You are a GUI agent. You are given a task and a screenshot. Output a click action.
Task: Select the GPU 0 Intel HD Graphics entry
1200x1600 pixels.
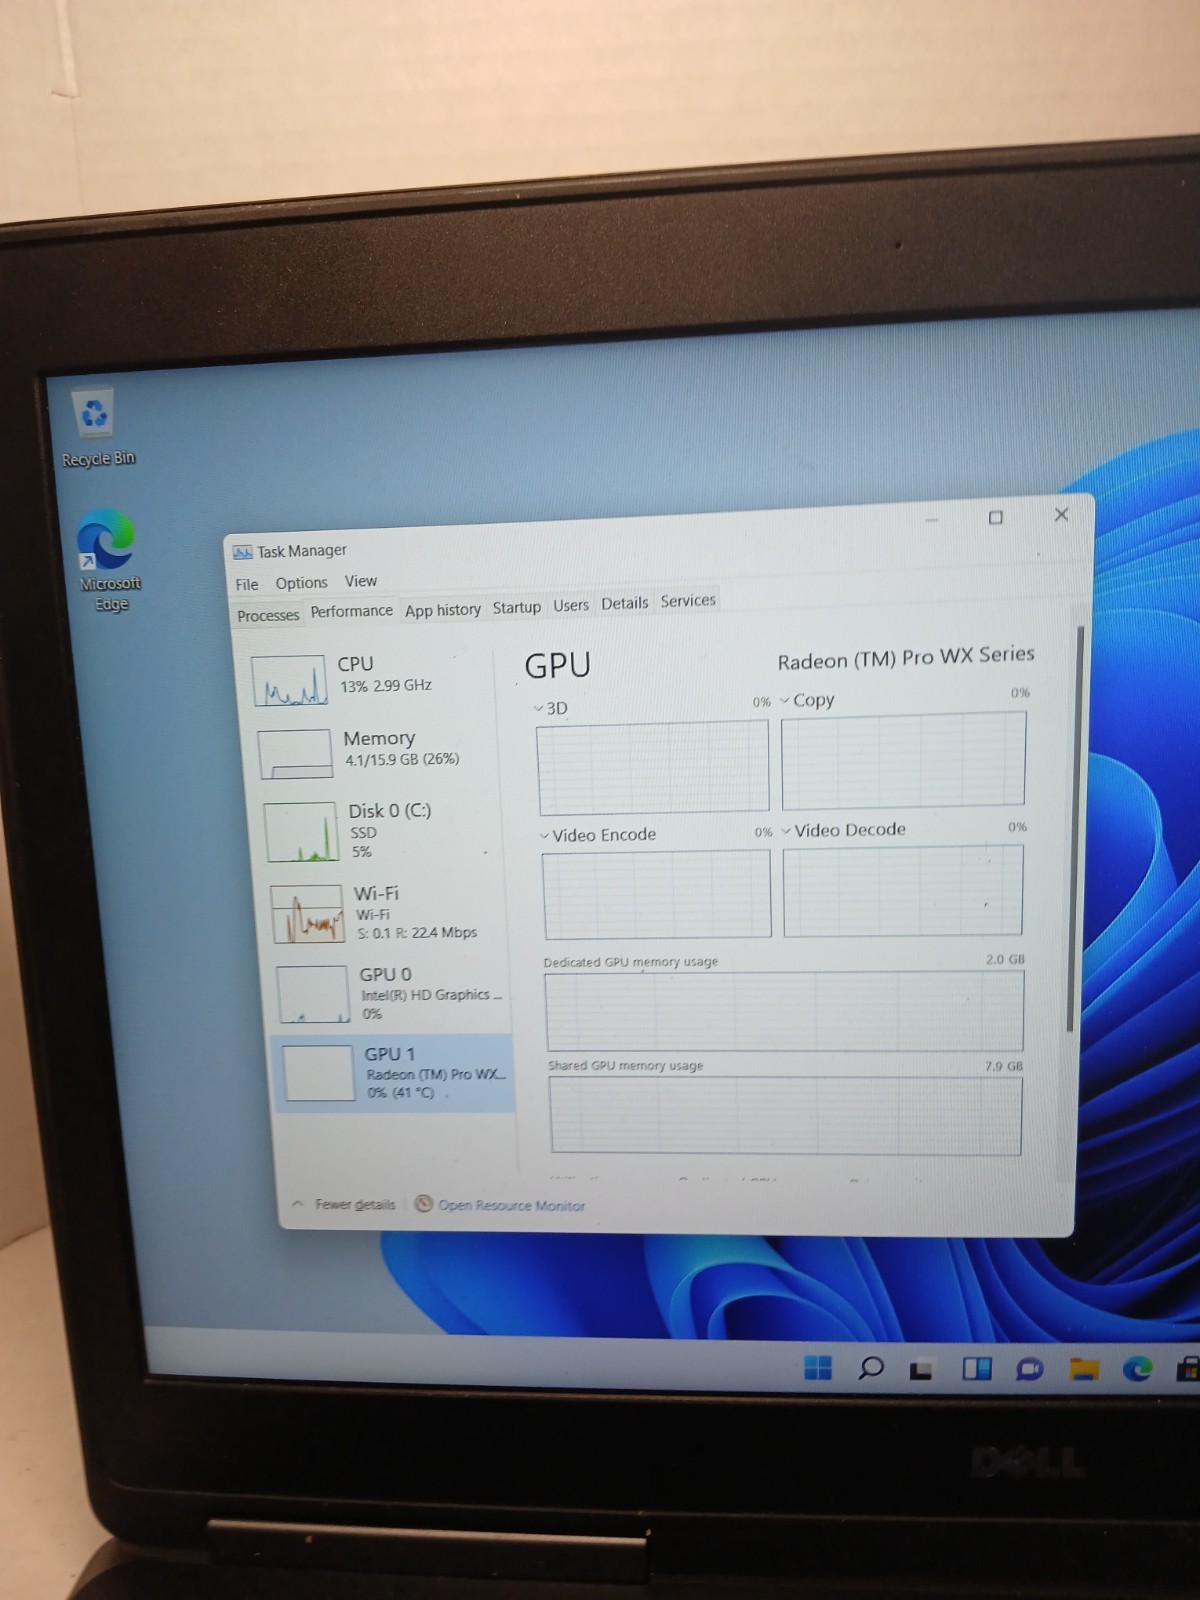392,992
